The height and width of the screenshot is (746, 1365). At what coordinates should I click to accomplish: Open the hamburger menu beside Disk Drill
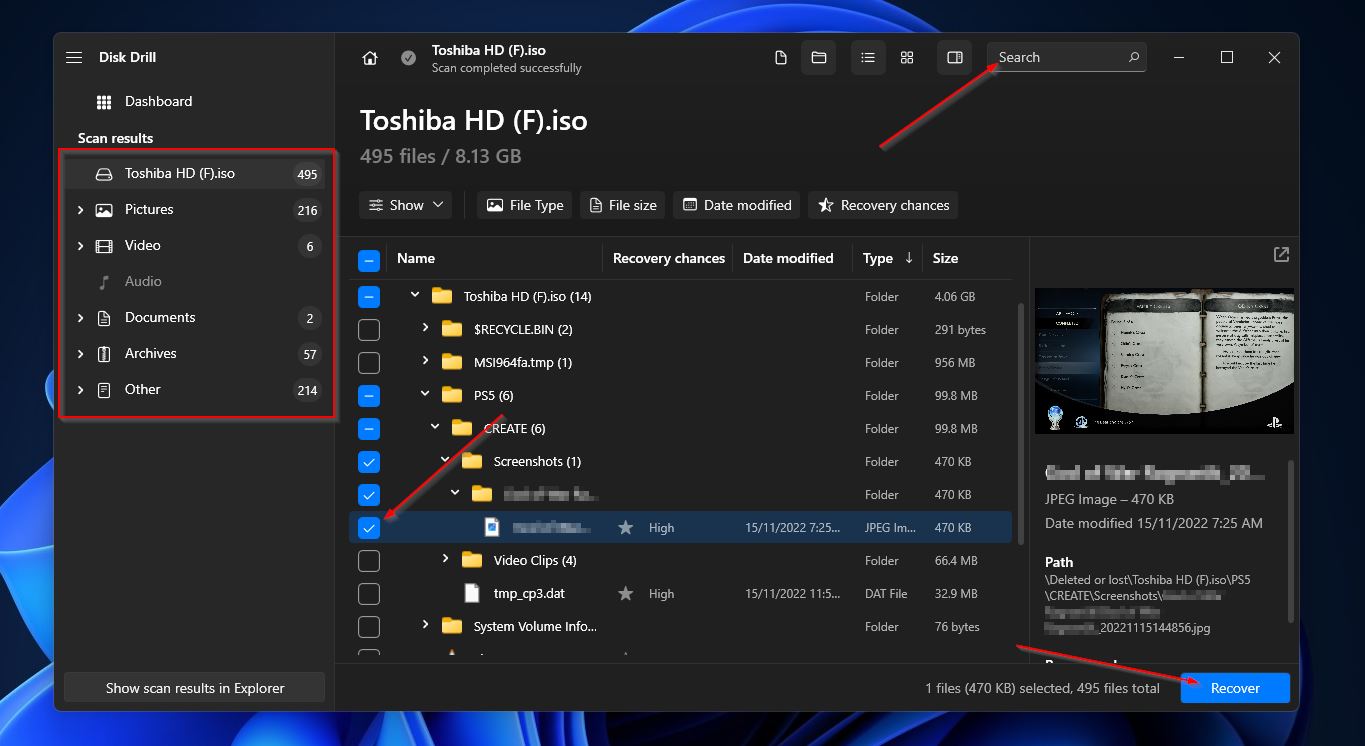click(x=74, y=58)
